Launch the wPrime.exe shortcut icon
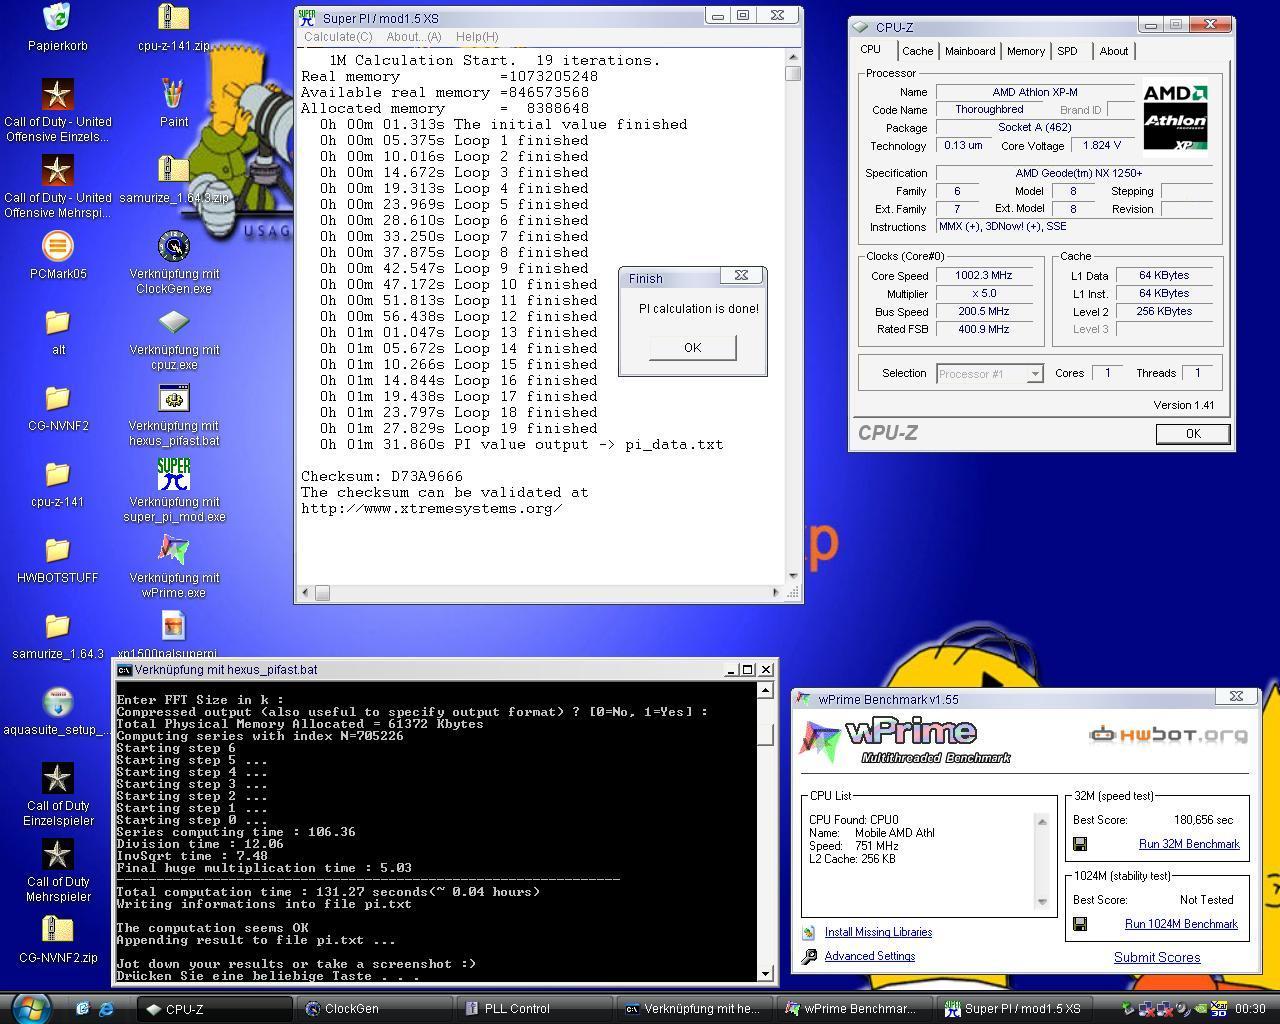The width and height of the screenshot is (1280, 1024). [x=174, y=550]
